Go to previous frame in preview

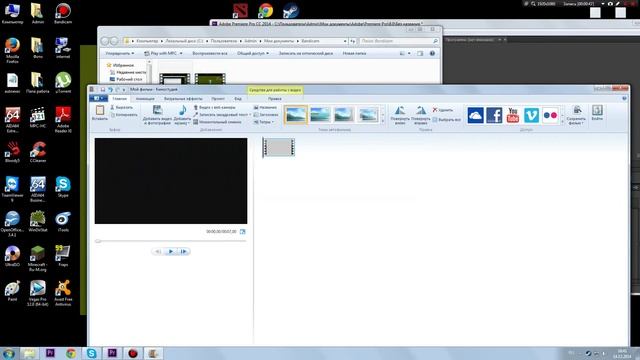(x=158, y=251)
